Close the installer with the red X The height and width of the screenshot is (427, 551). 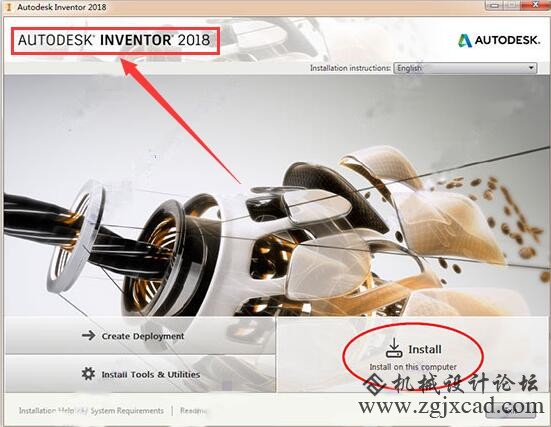[536, 5]
